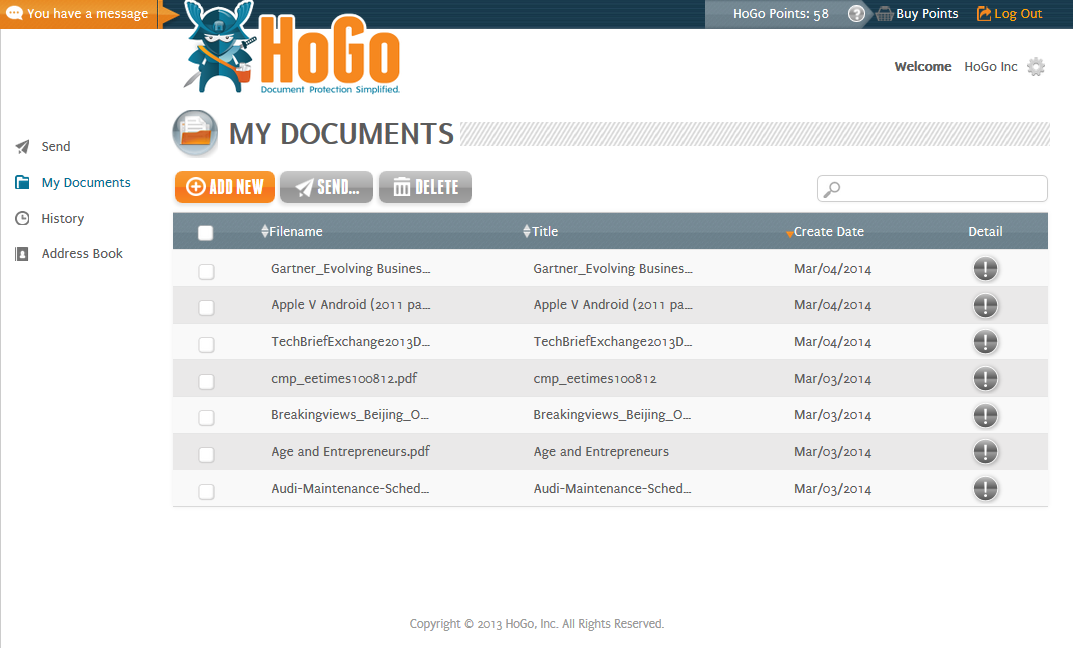Open detail icon for Gartner_Evolving document
The width and height of the screenshot is (1073, 648).
tap(985, 269)
